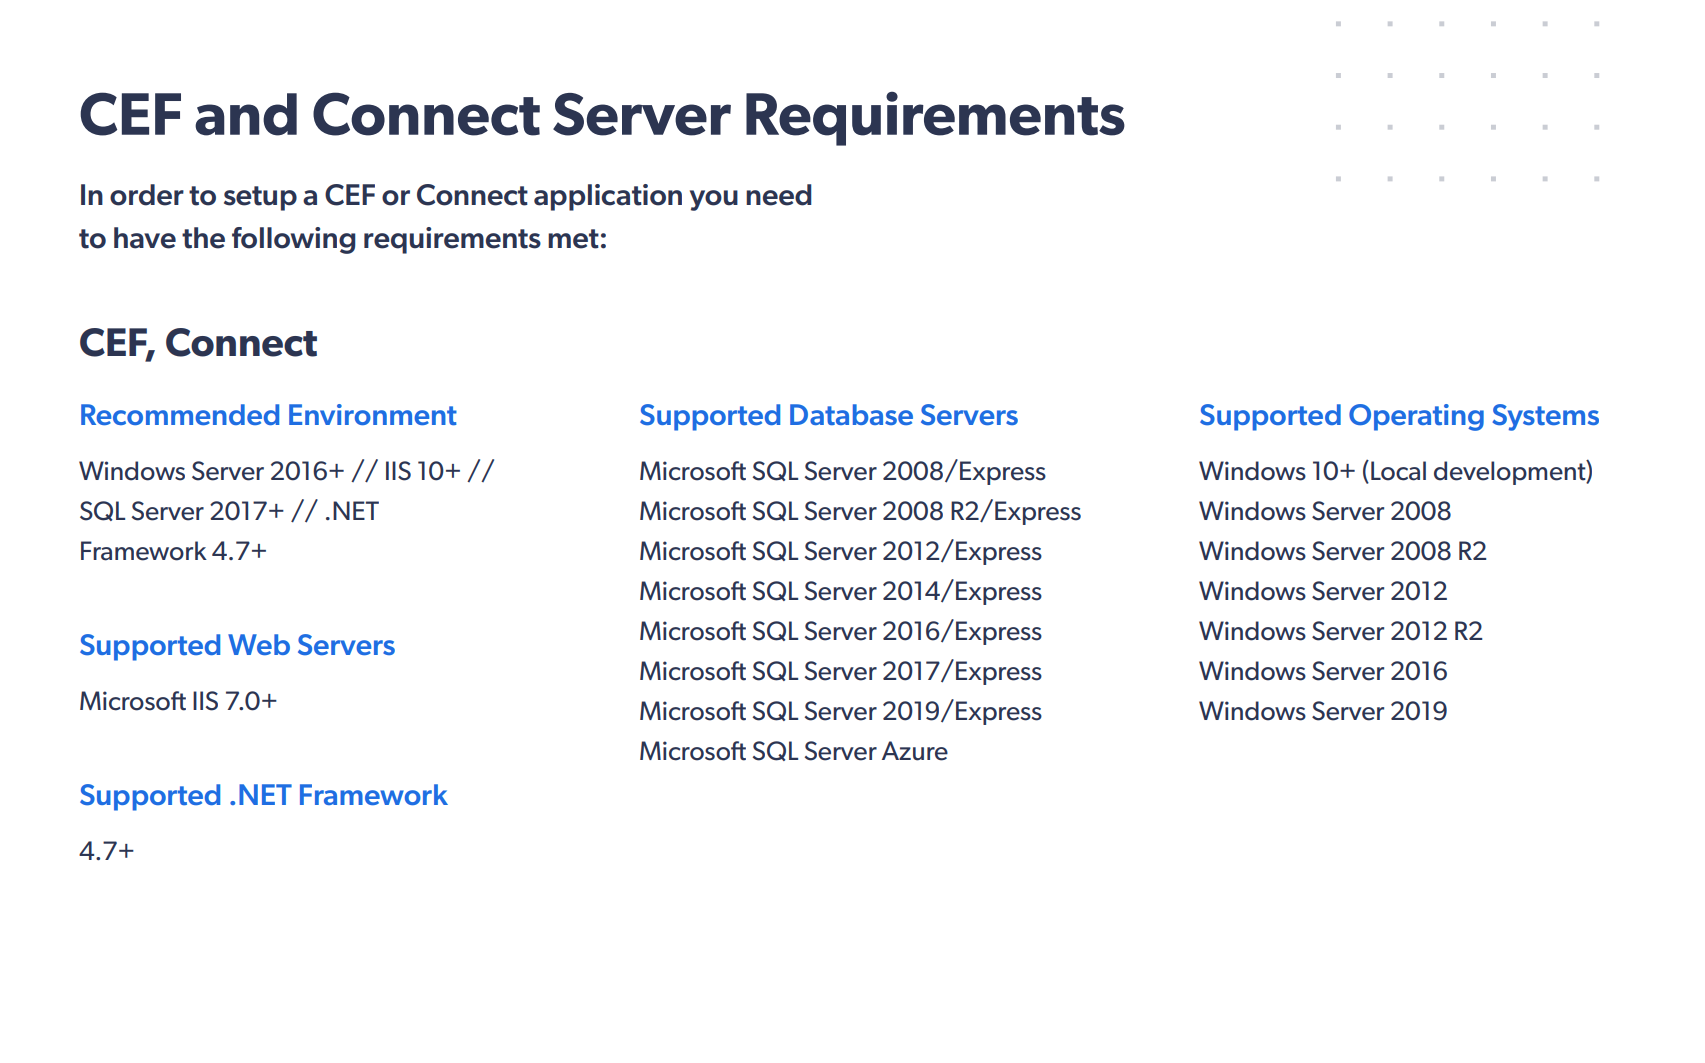Click the 'CEF and Connect Server Requirements' title
This screenshot has width=1705, height=1063.
click(602, 115)
